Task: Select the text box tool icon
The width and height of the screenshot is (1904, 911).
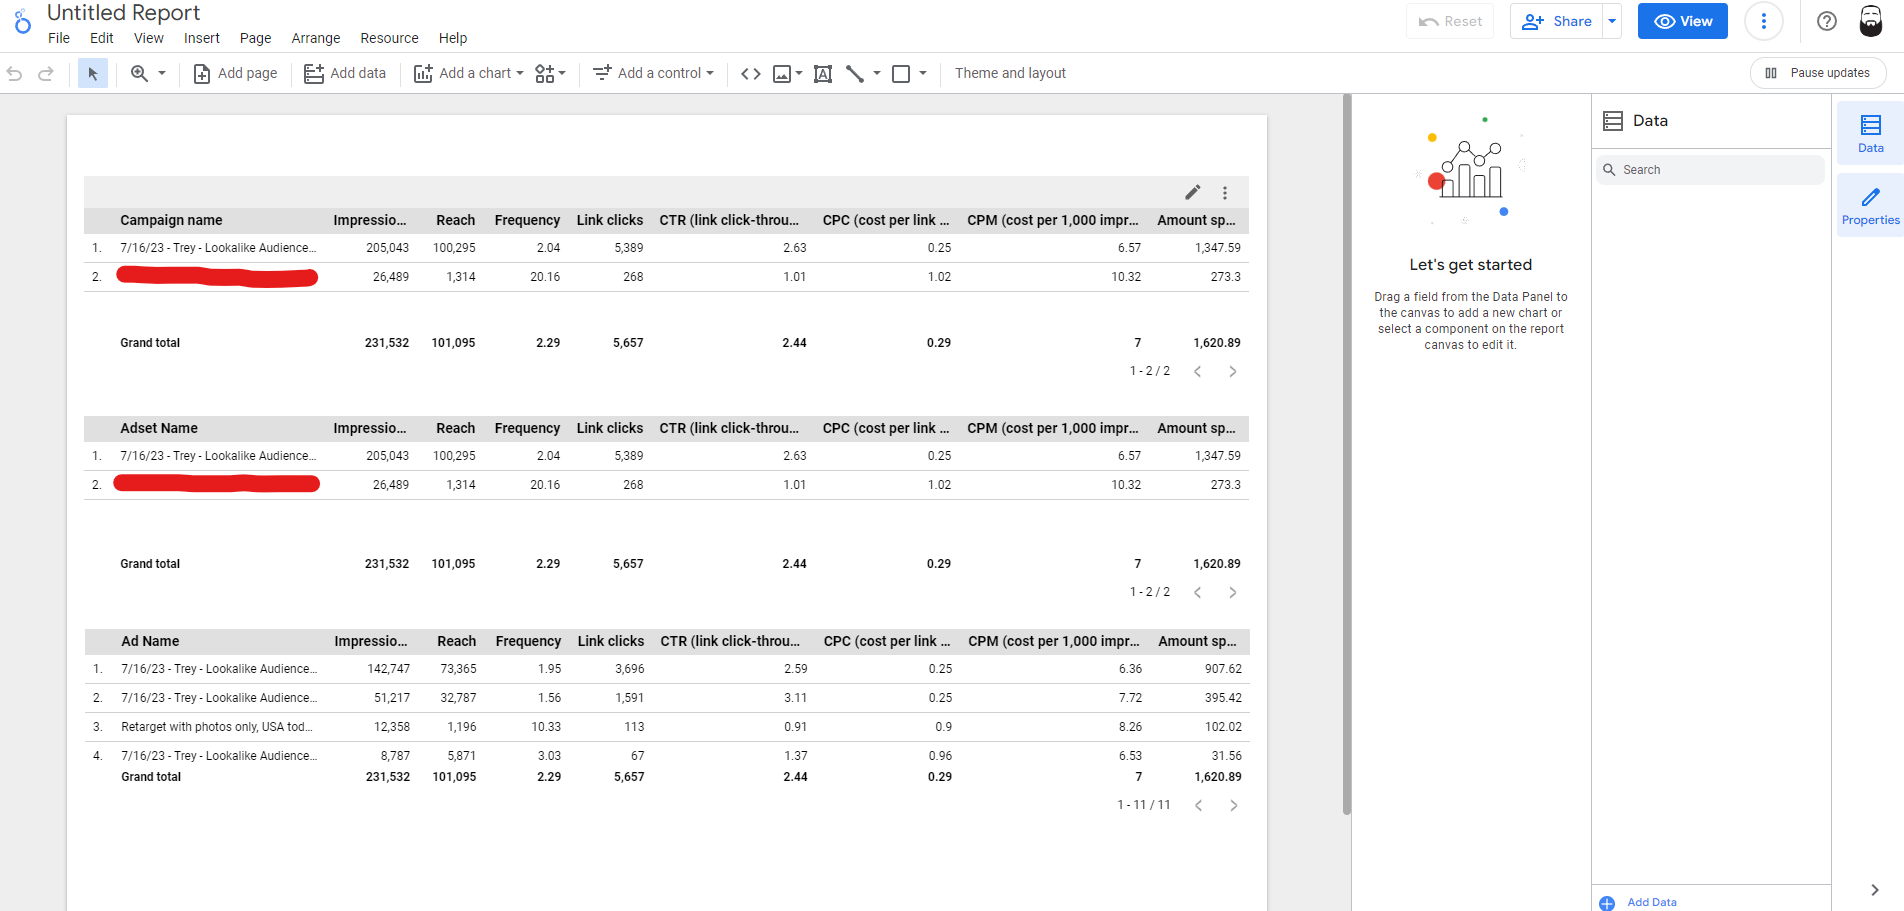Action: pyautogui.click(x=822, y=73)
